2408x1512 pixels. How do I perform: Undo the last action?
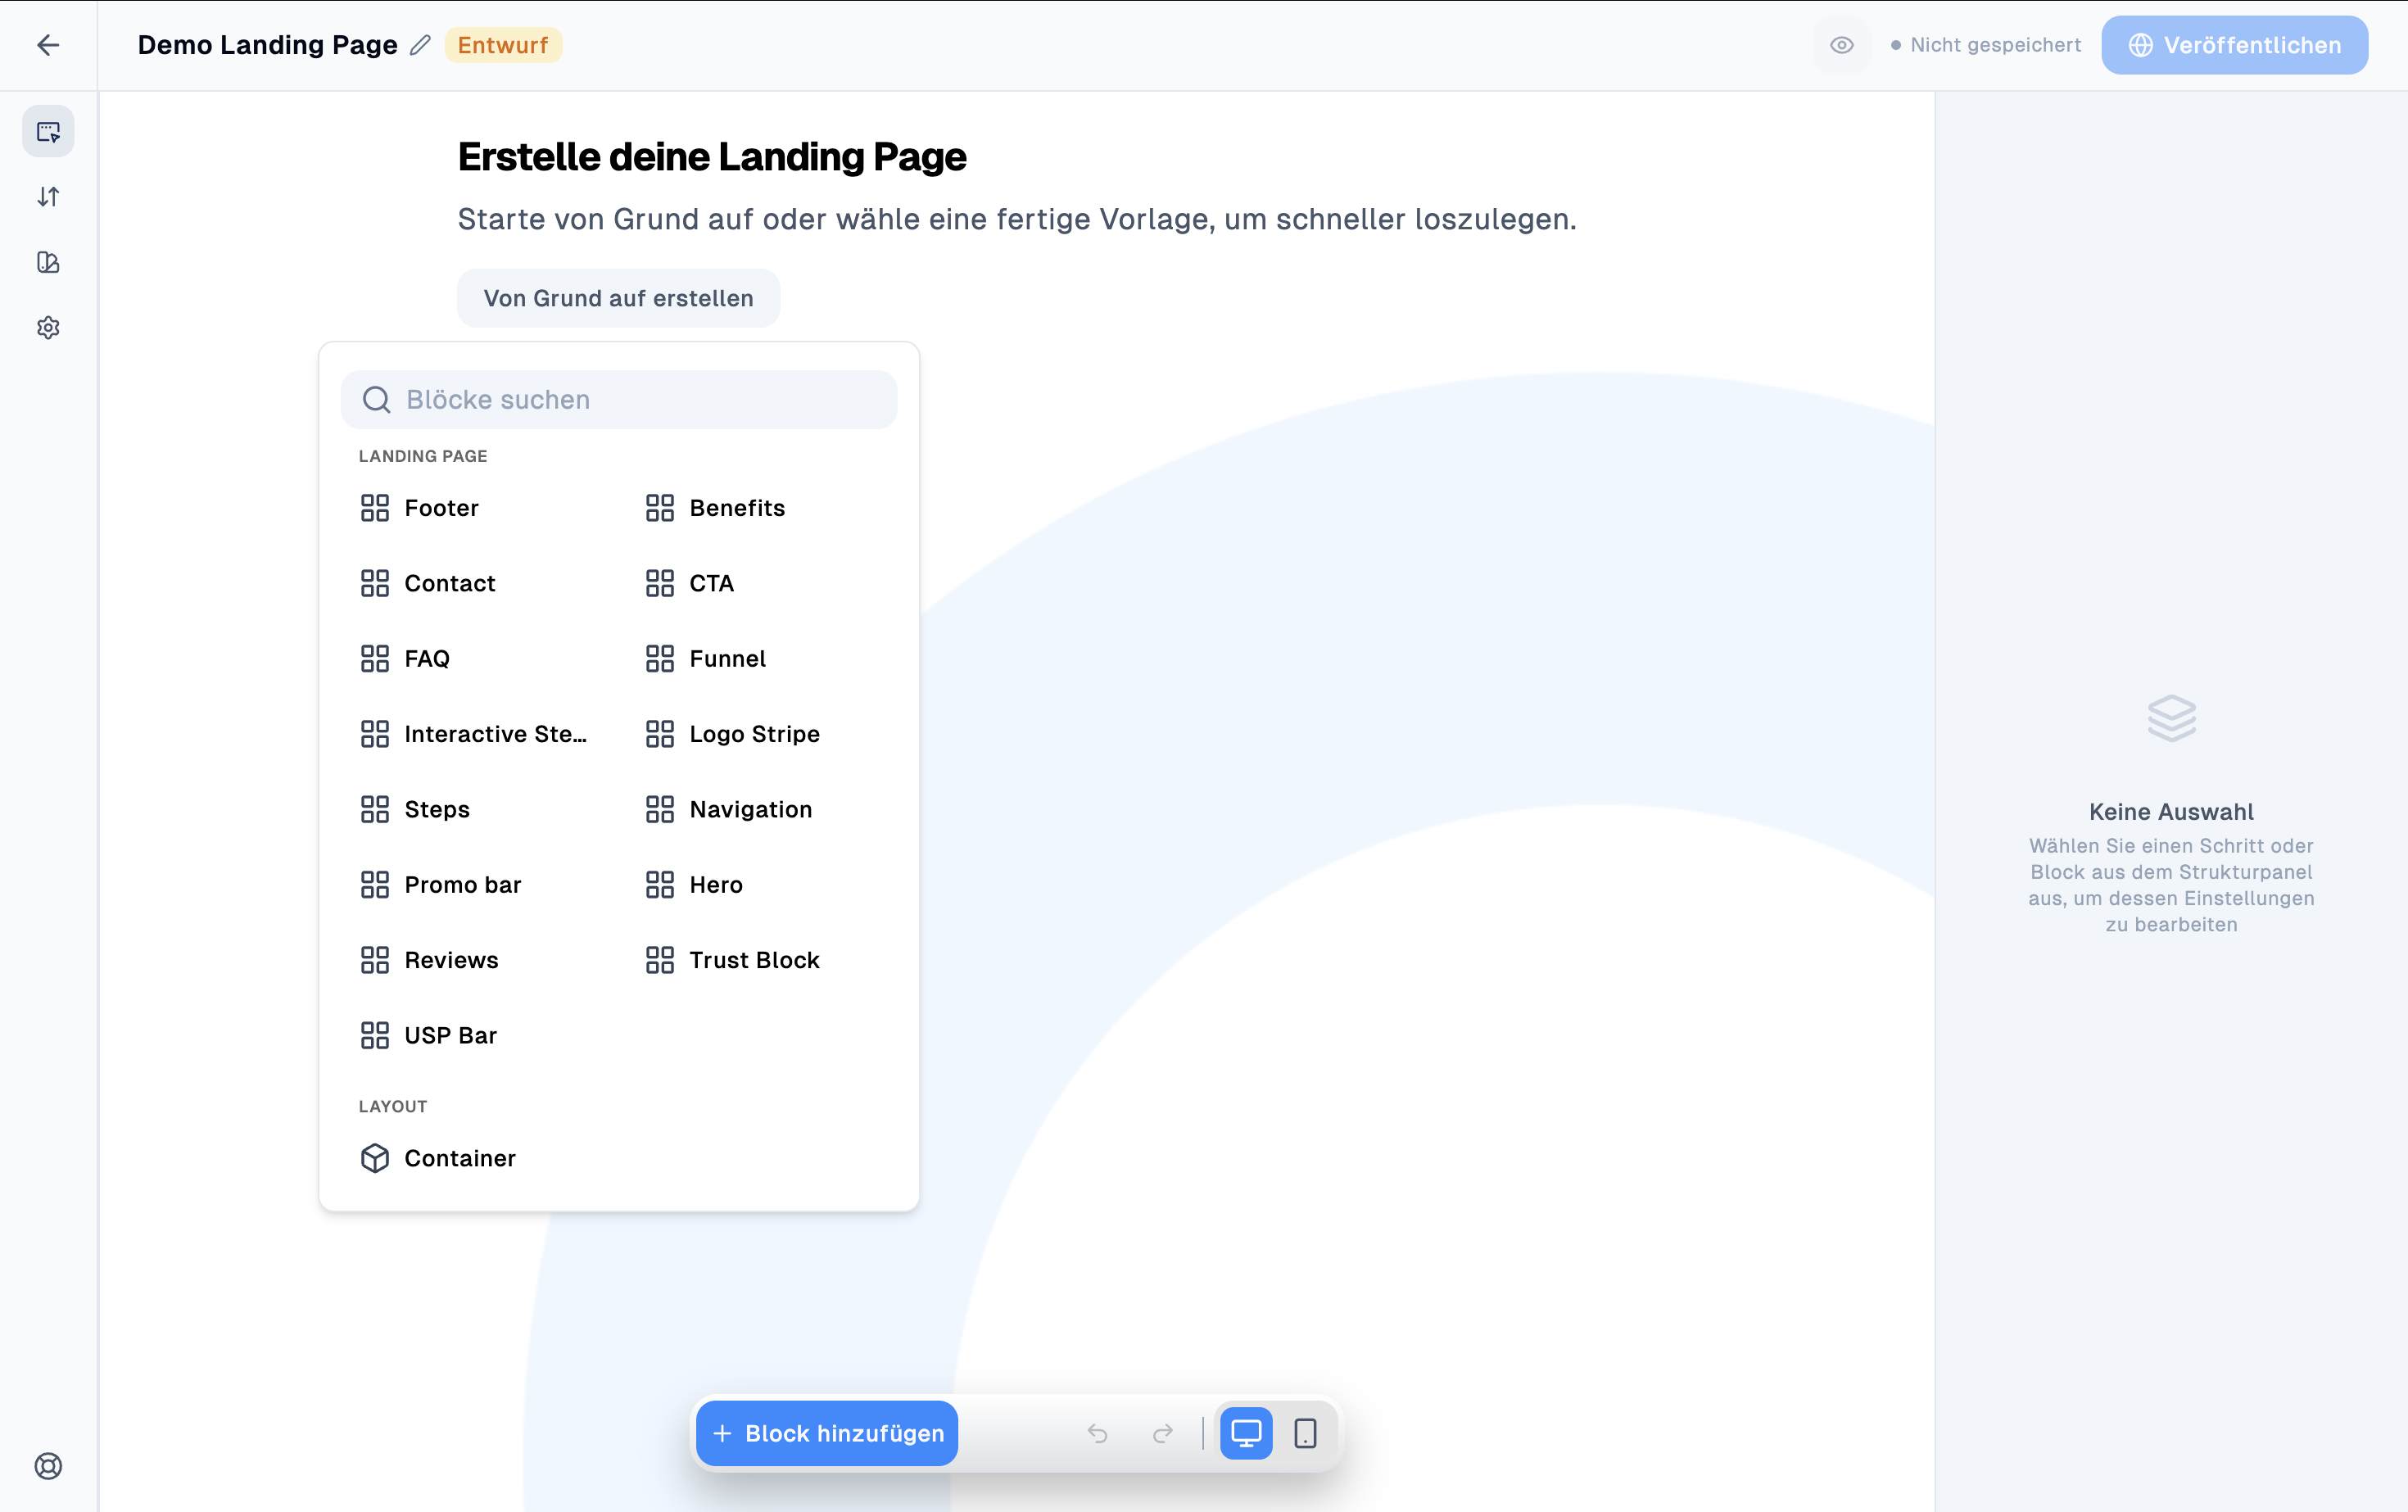click(1098, 1433)
